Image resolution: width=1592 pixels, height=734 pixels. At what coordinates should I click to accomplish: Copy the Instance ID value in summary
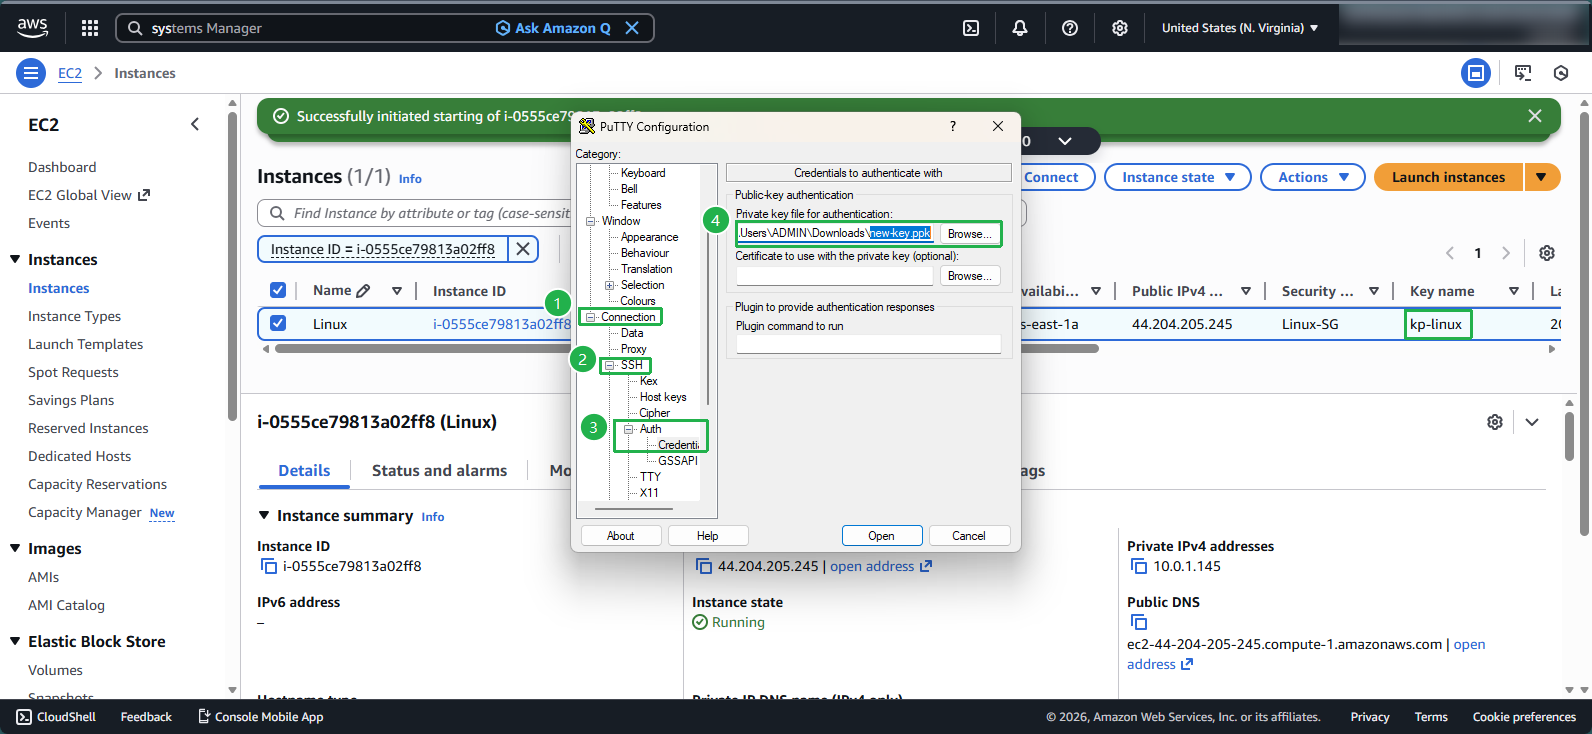point(268,566)
